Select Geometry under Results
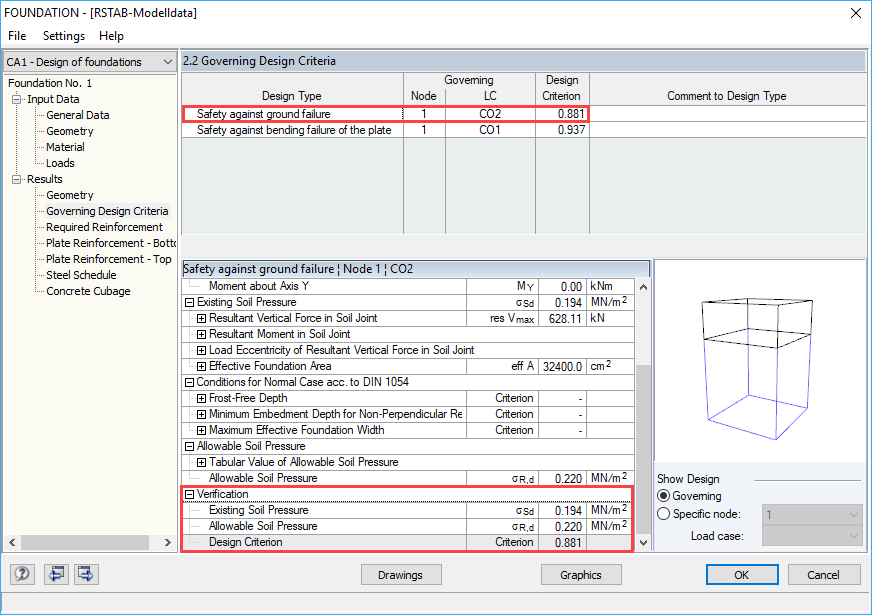Screen dimensions: 872x615 pyautogui.click(x=70, y=195)
